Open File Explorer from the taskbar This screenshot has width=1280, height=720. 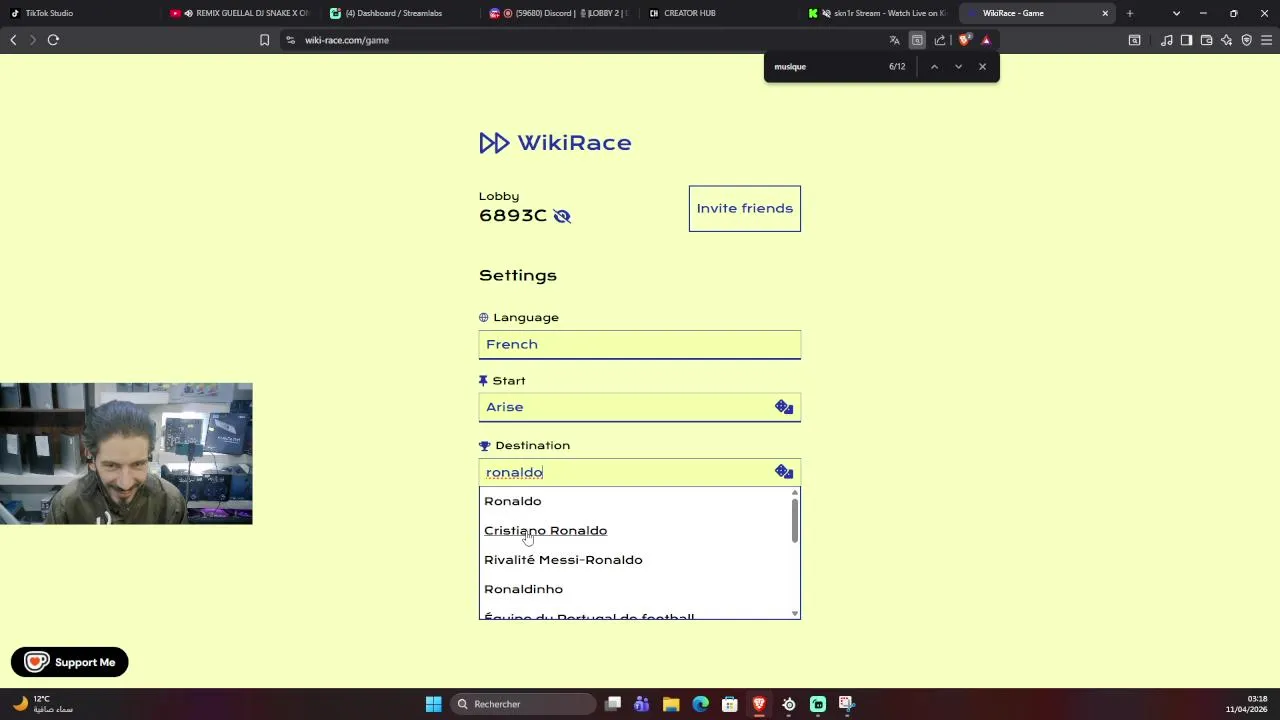click(671, 704)
